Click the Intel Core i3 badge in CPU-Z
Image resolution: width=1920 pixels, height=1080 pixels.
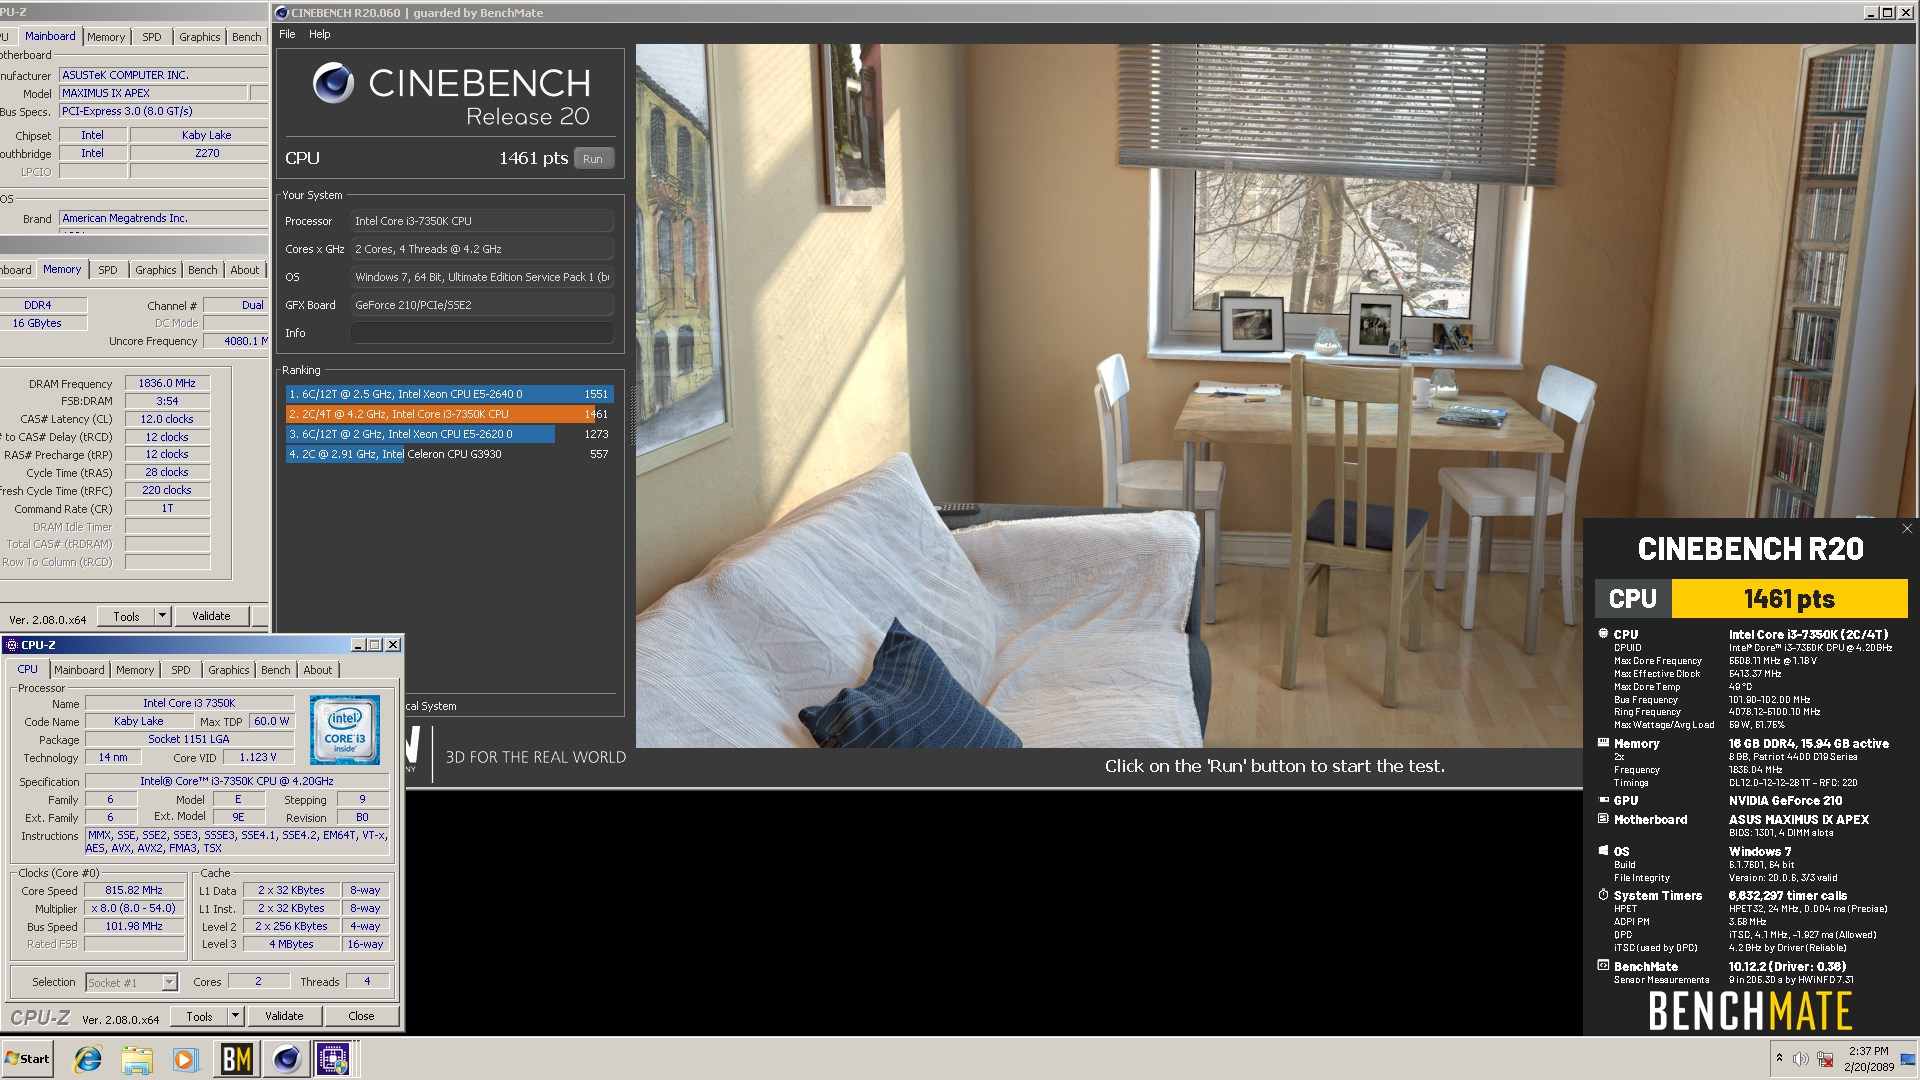[x=345, y=731]
